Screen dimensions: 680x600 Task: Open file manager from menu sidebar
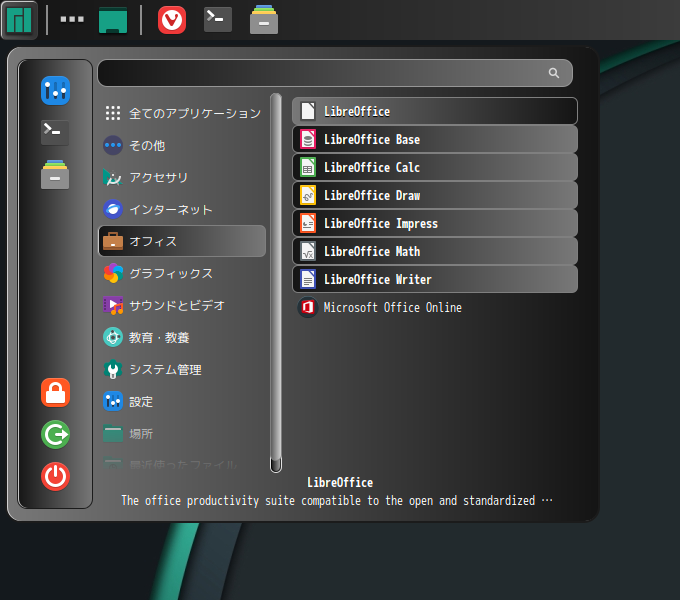55,174
